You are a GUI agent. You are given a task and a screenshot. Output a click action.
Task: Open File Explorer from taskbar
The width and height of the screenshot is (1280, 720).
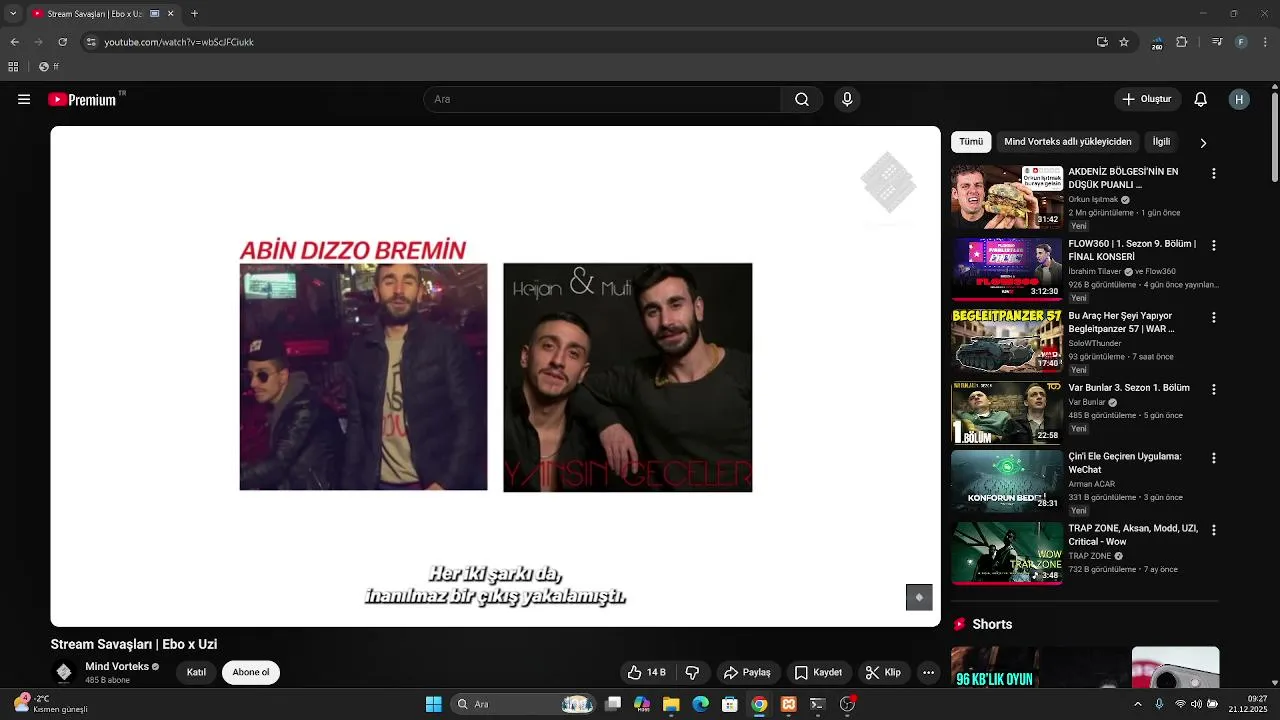click(671, 704)
